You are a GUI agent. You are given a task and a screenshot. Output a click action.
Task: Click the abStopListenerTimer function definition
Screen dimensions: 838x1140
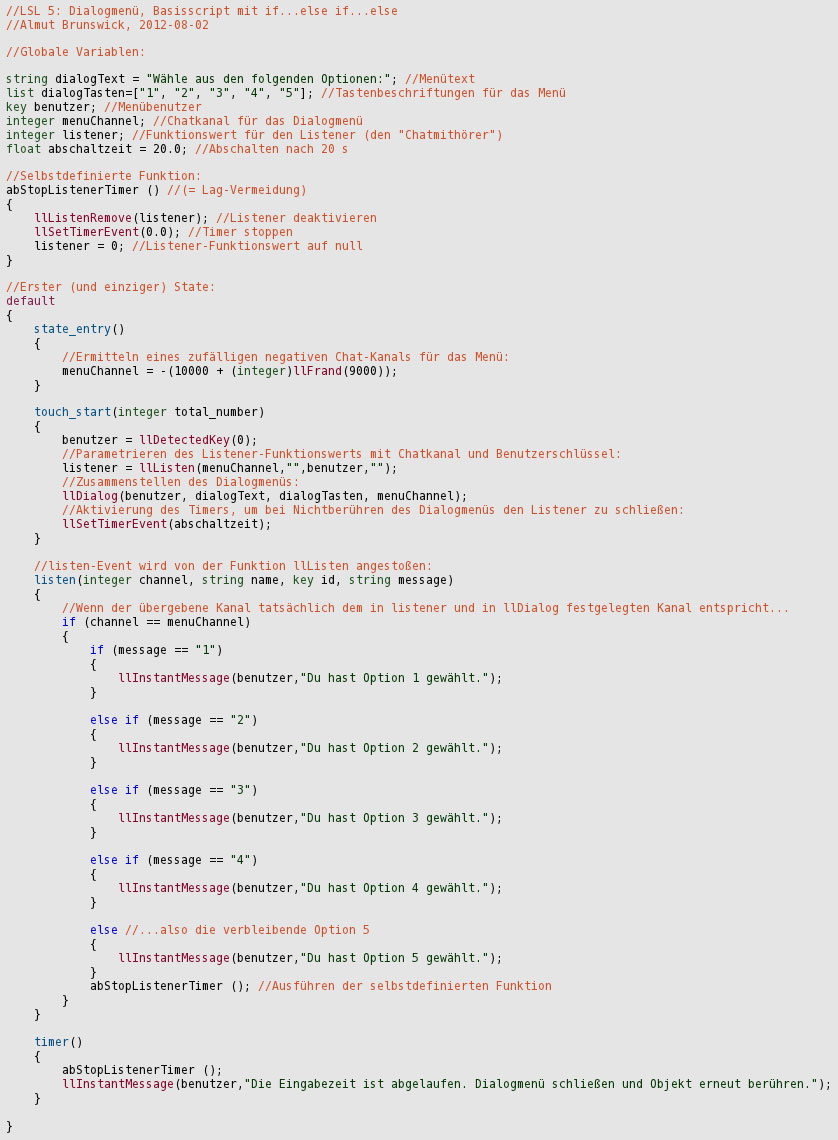point(80,190)
